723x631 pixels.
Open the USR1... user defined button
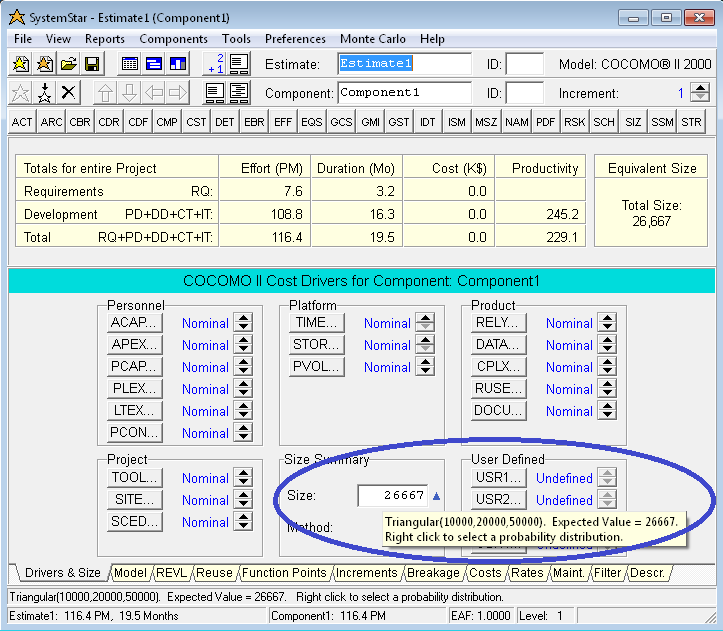(498, 477)
